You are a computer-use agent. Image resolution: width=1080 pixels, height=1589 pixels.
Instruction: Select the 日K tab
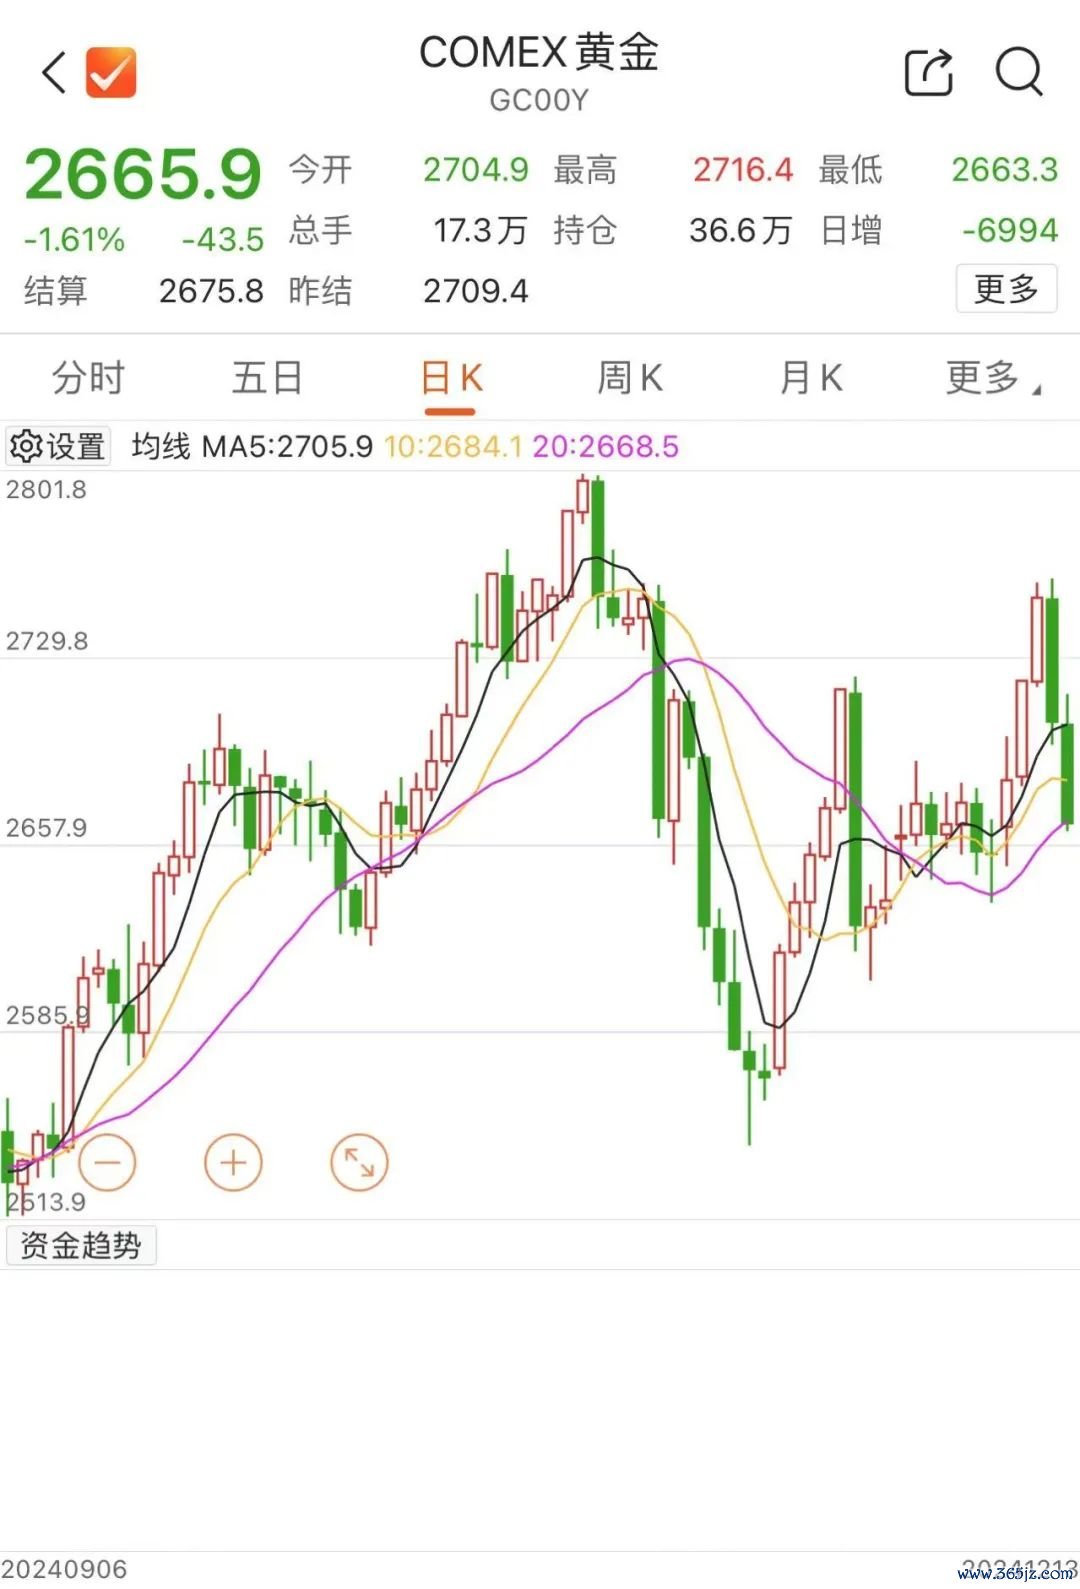pyautogui.click(x=451, y=380)
